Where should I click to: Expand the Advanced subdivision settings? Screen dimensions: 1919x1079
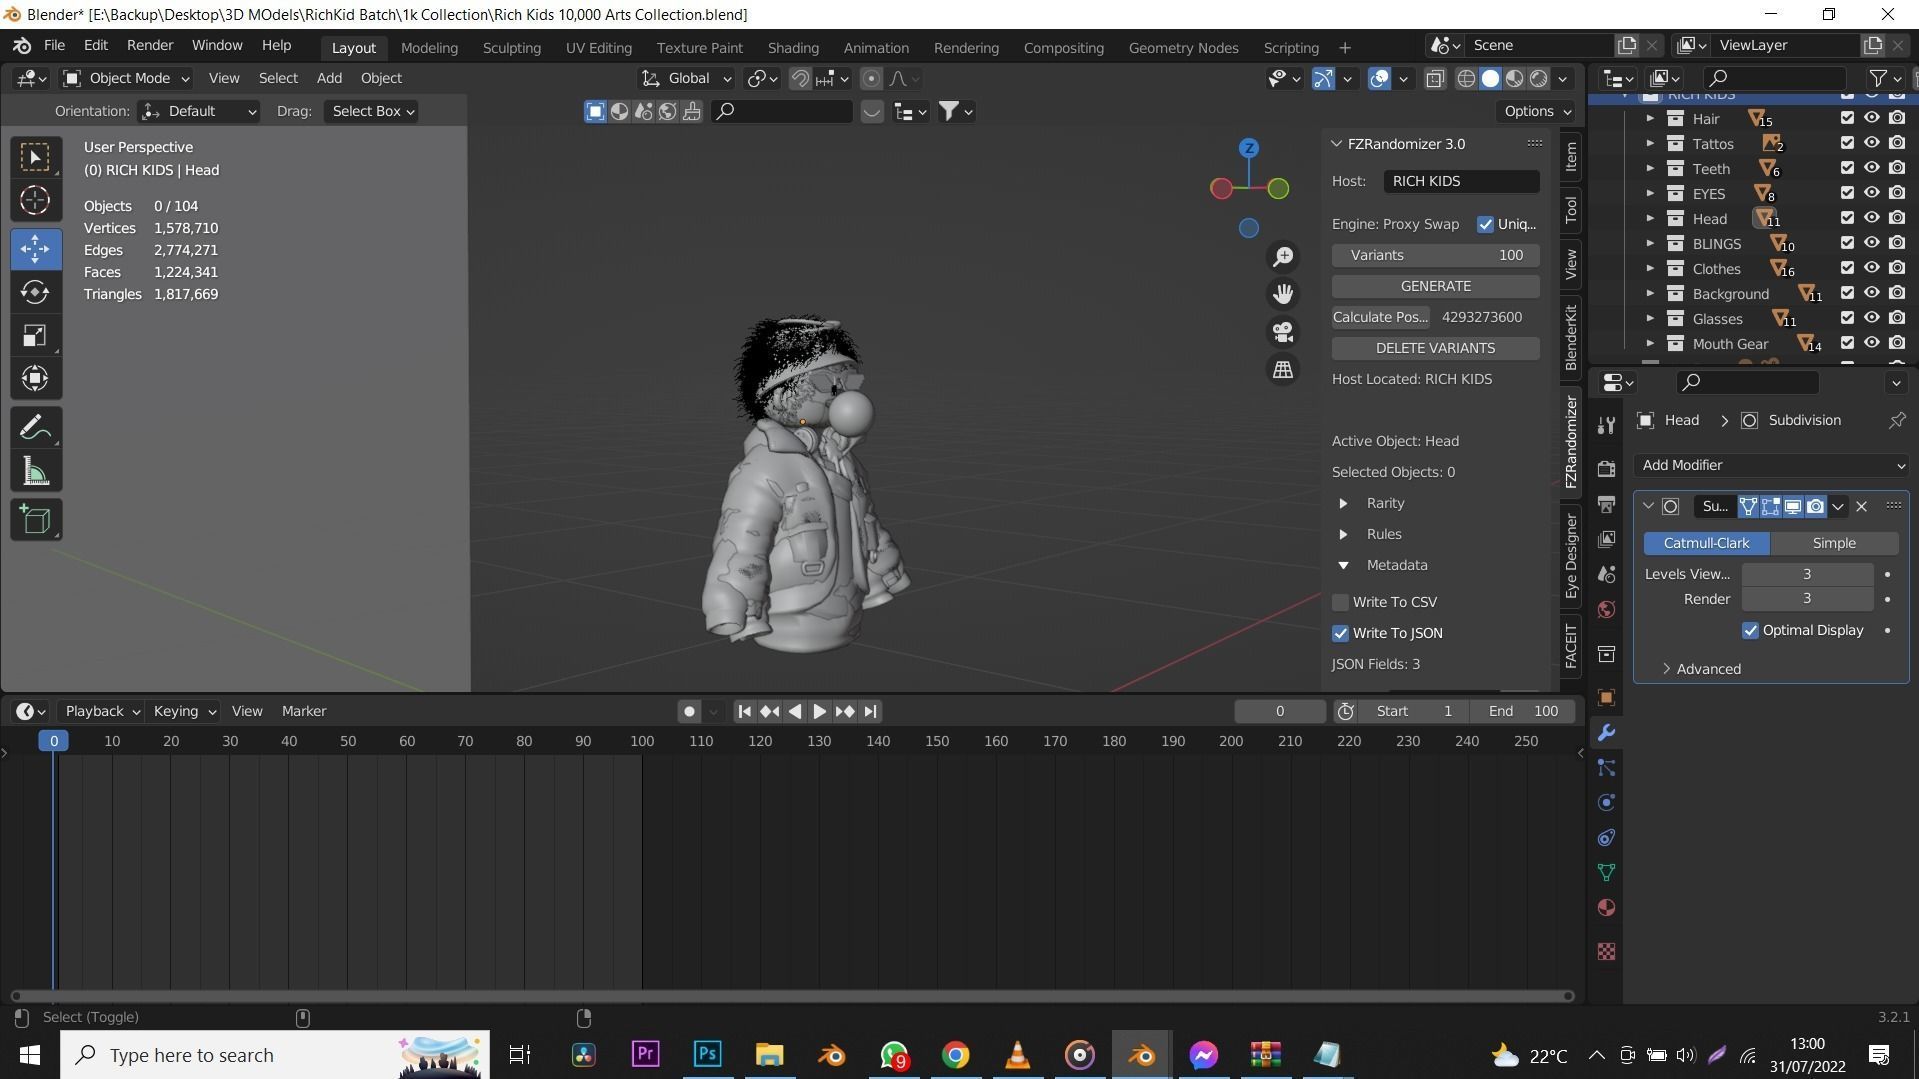1666,669
